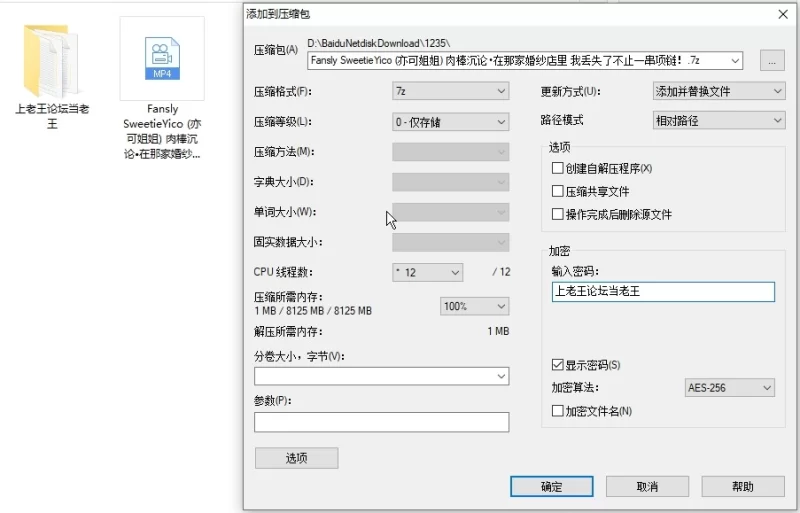The width and height of the screenshot is (800, 513).
Task: Uncheck the 显示密码 checkbox
Action: (558, 365)
